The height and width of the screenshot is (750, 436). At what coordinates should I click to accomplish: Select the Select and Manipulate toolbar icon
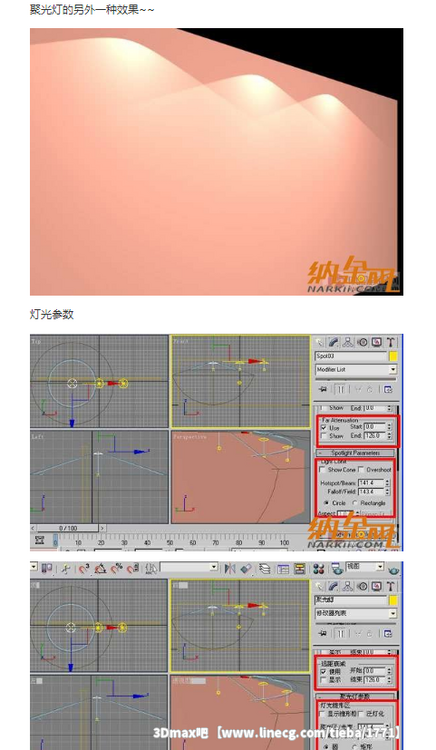coord(66,568)
